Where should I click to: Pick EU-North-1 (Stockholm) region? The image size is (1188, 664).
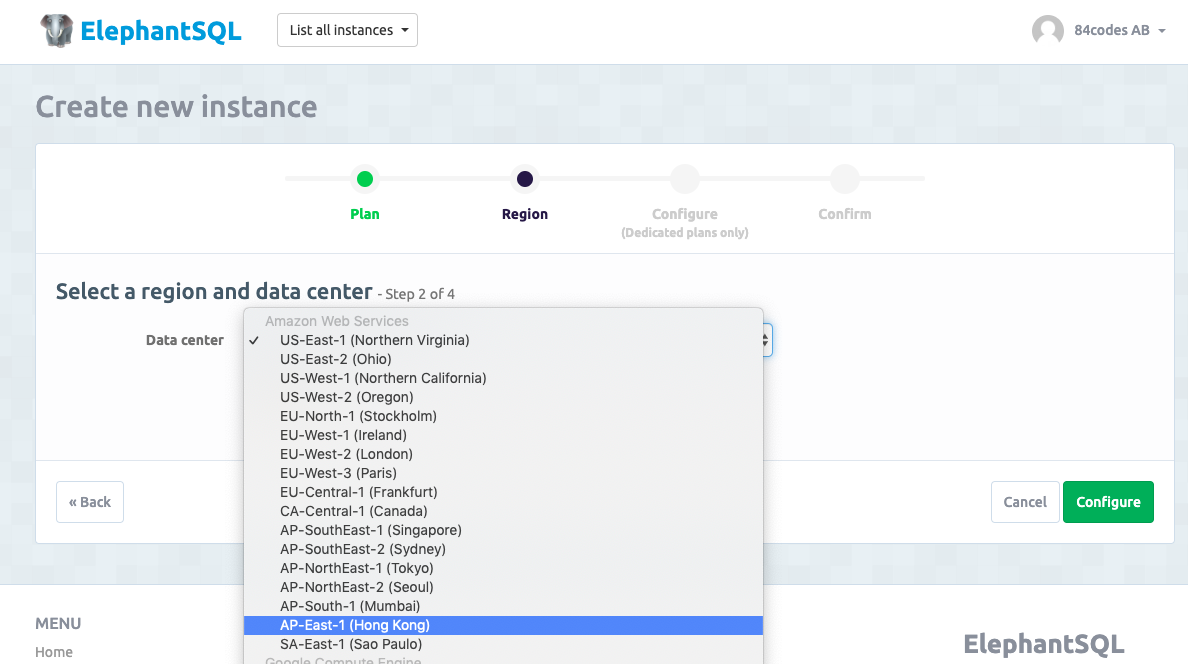(x=358, y=416)
